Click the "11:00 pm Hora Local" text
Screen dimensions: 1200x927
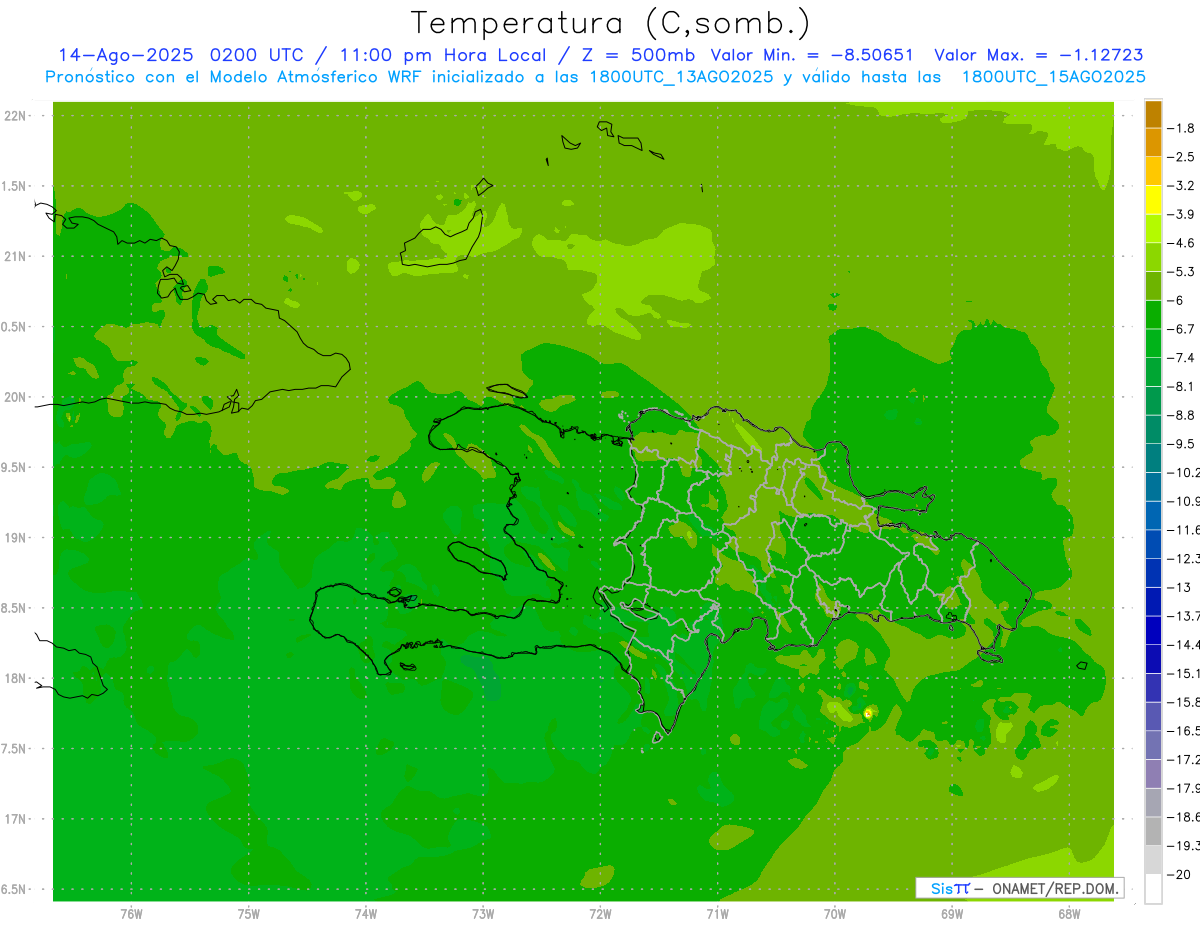[444, 56]
